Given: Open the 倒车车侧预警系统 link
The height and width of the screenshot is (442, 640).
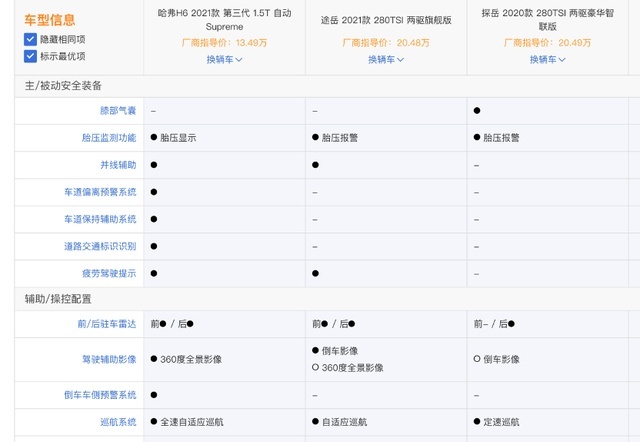Looking at the screenshot, I should coord(100,395).
